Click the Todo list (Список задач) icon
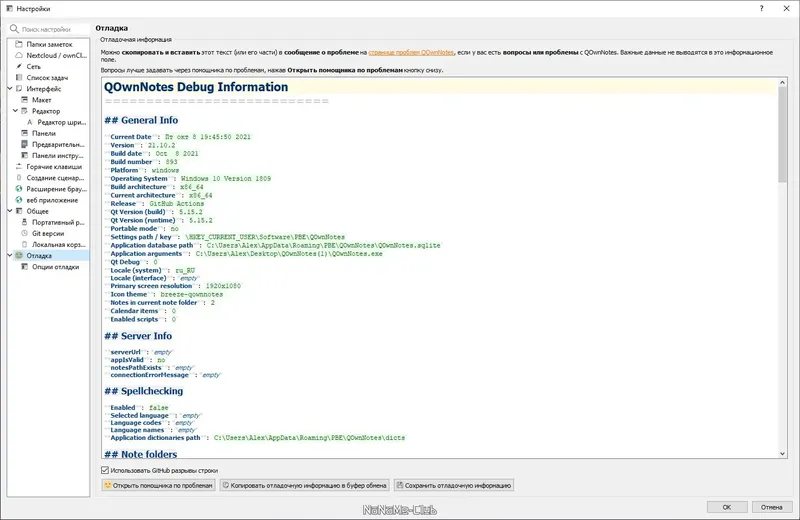The height and width of the screenshot is (520, 800). (x=19, y=78)
